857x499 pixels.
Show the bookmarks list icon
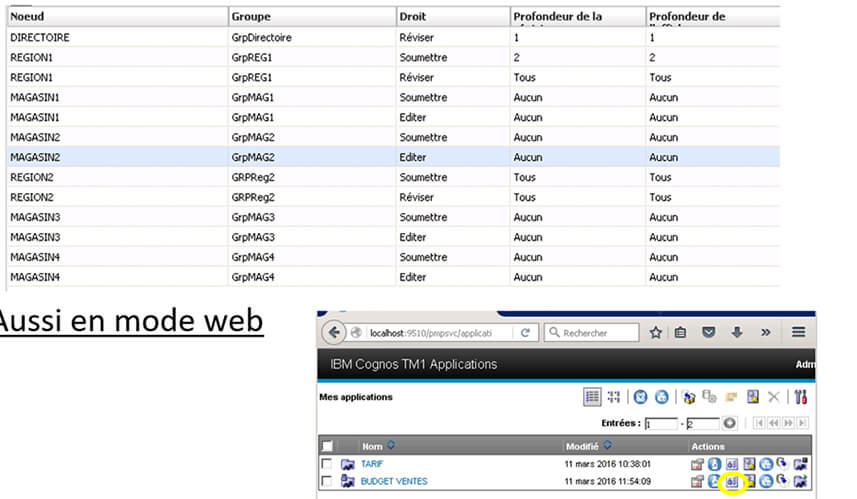point(680,332)
